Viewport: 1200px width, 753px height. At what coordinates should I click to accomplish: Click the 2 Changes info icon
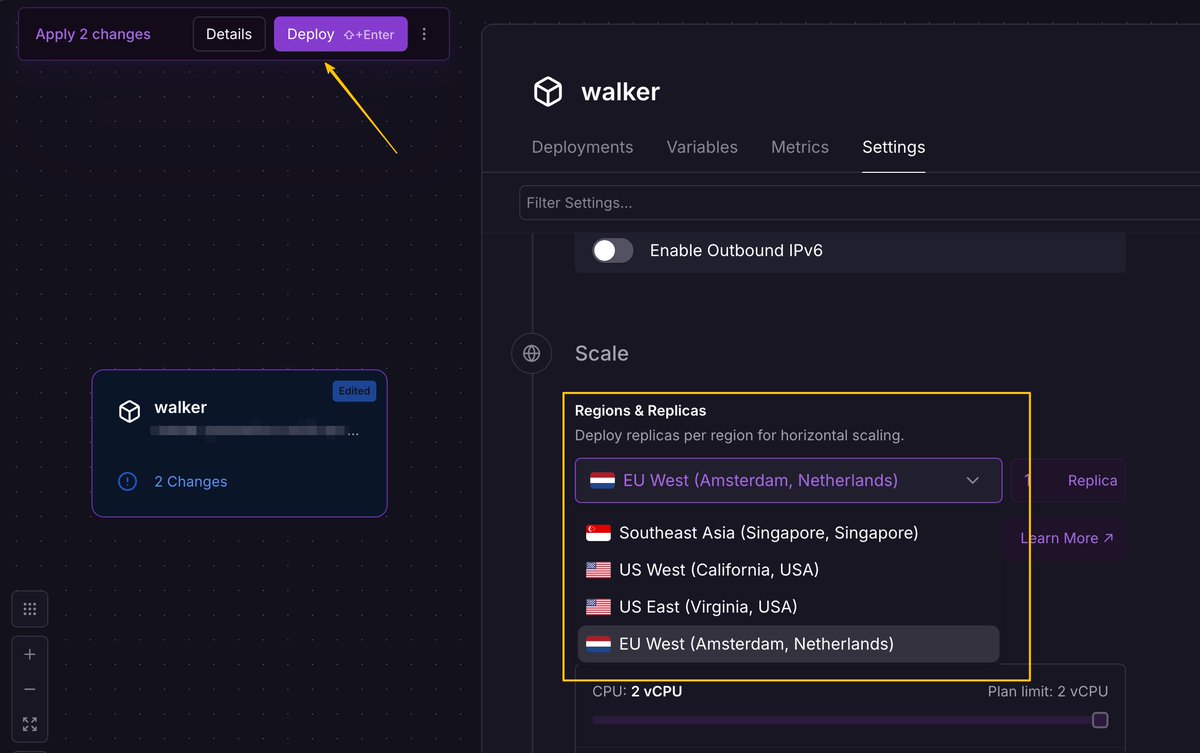[x=127, y=481]
